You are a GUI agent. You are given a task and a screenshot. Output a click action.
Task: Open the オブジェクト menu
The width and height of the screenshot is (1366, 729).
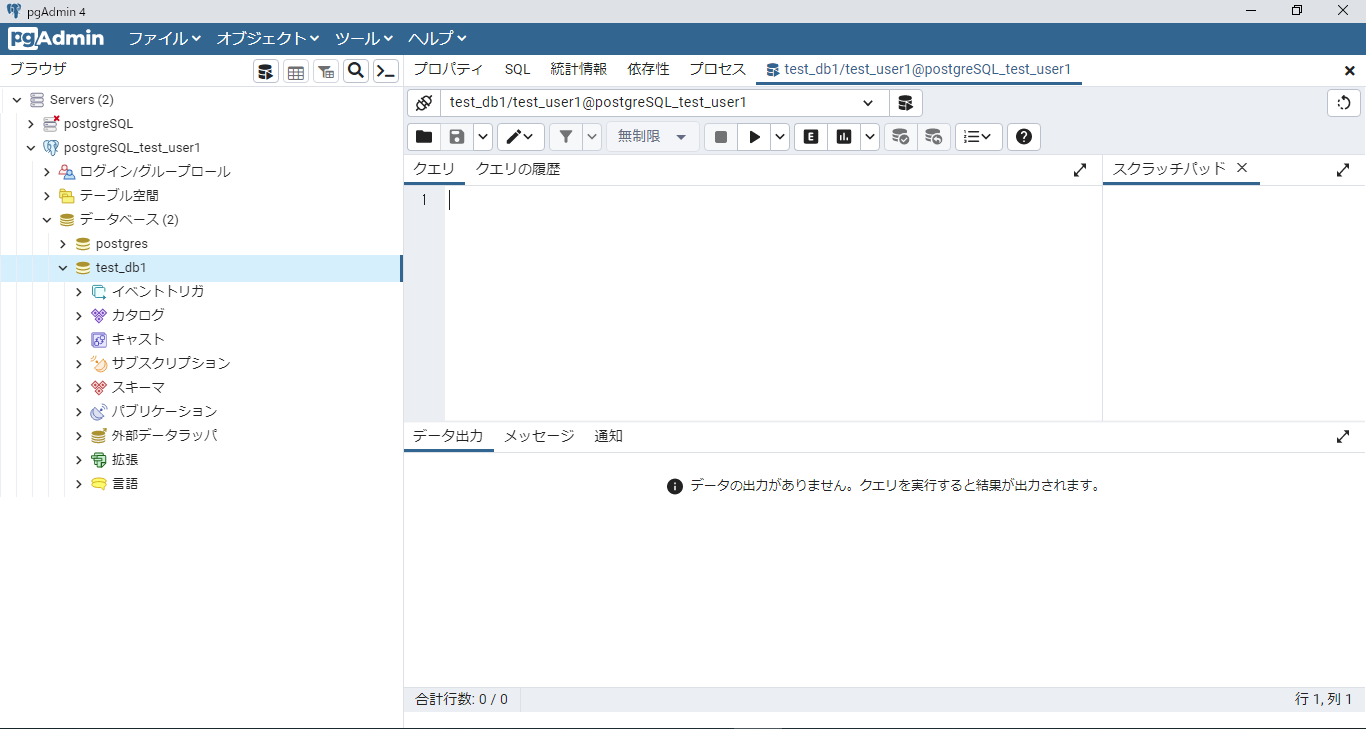pyautogui.click(x=268, y=38)
